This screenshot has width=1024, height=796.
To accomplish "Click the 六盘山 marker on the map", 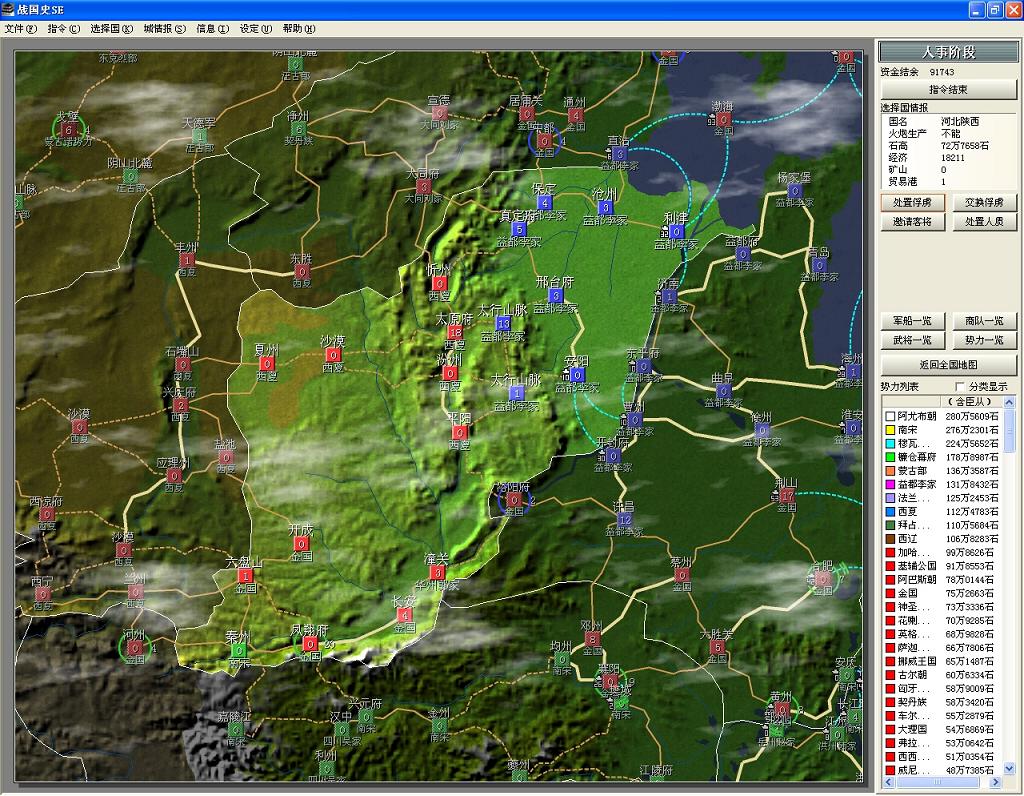I will (x=245, y=576).
